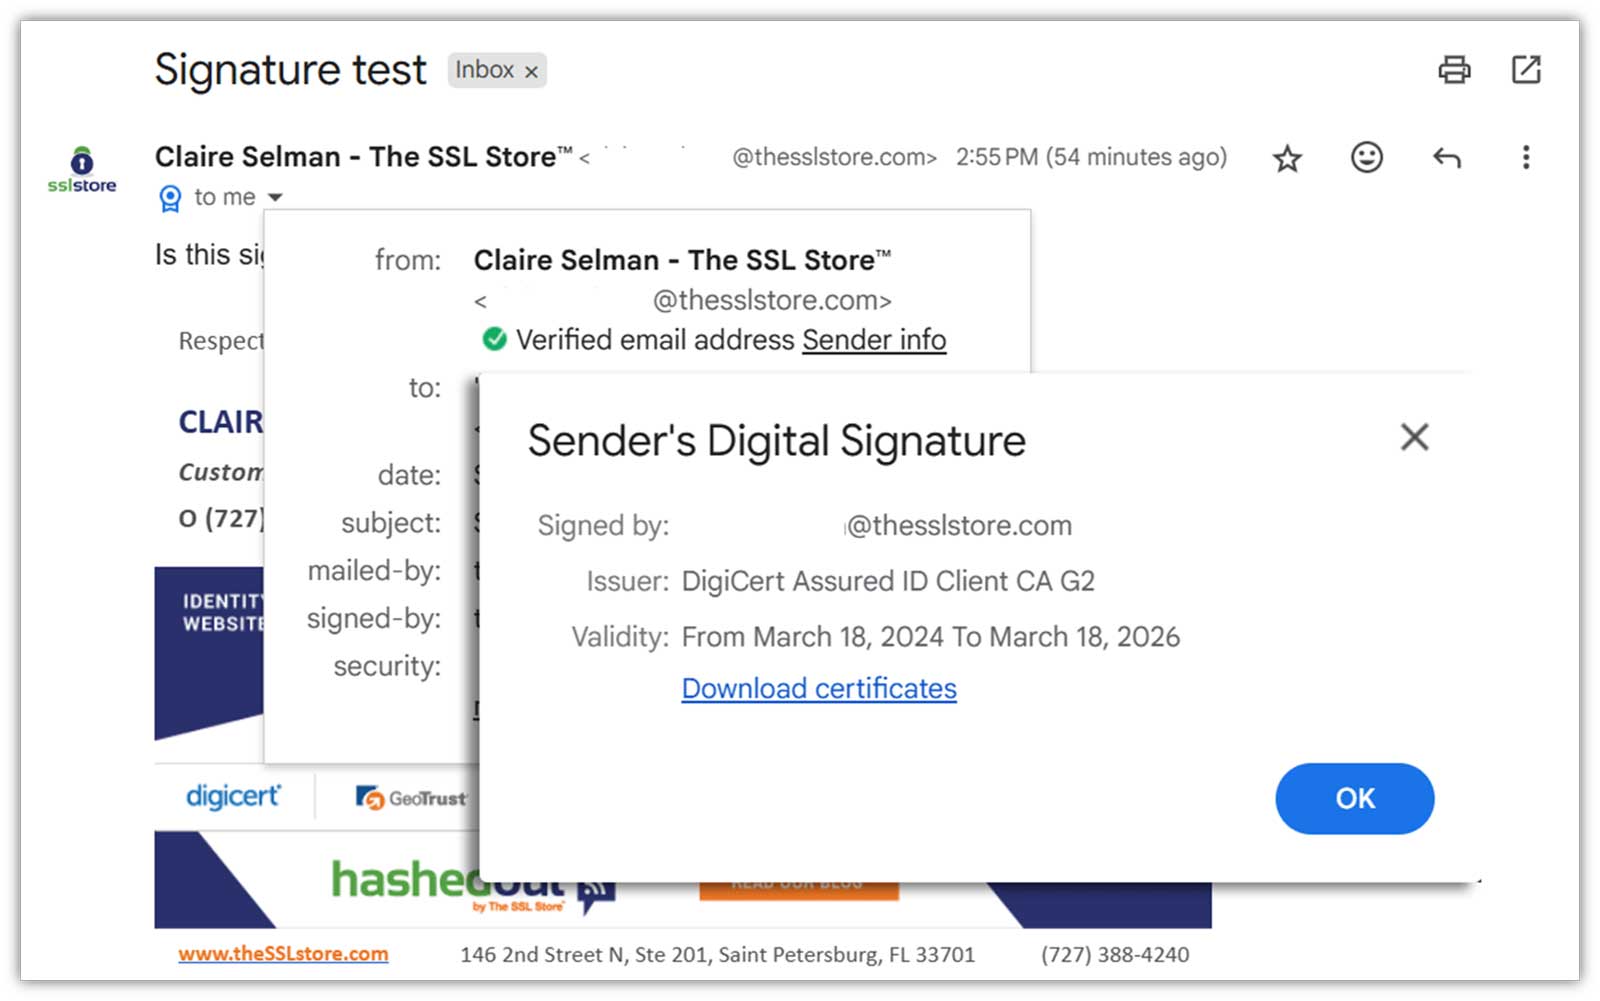The height and width of the screenshot is (1001, 1600).
Task: Reply to Claire Selman's email
Action: (1446, 157)
